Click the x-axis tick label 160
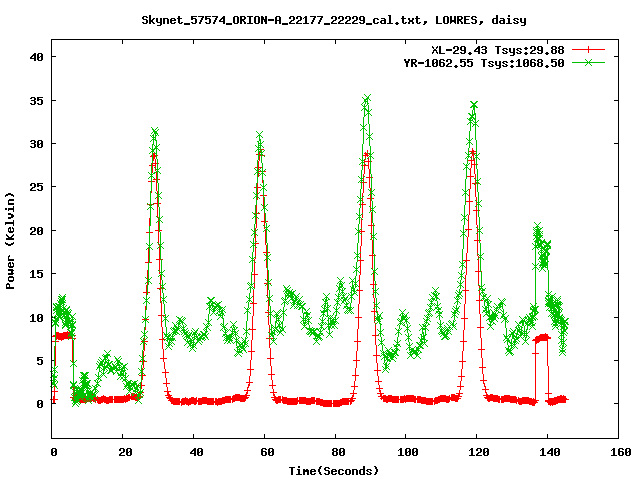 tap(621, 452)
